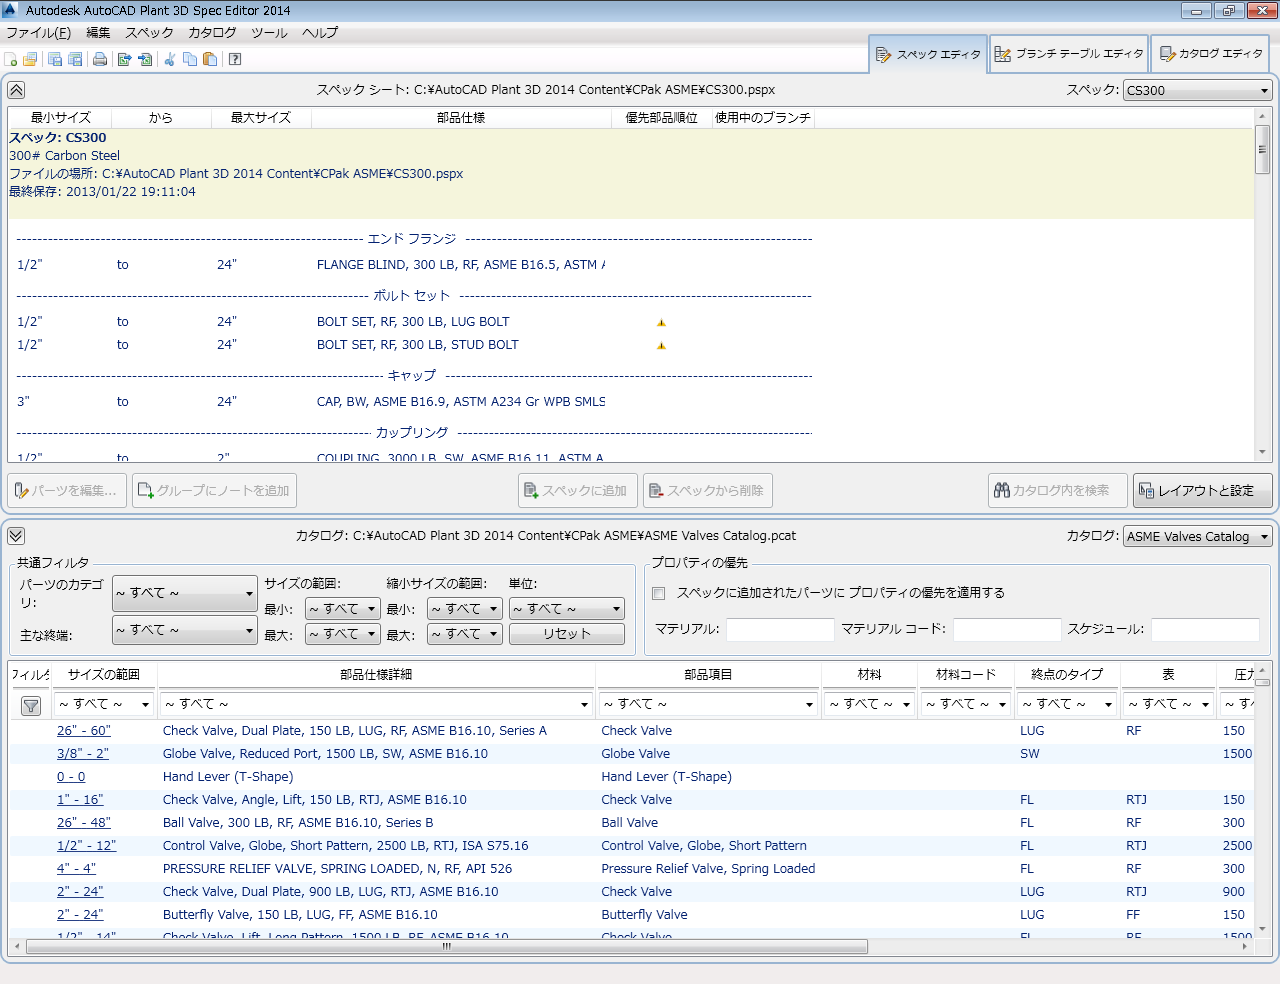
Task: Open the スペック CS300 dropdown
Action: click(x=1197, y=90)
